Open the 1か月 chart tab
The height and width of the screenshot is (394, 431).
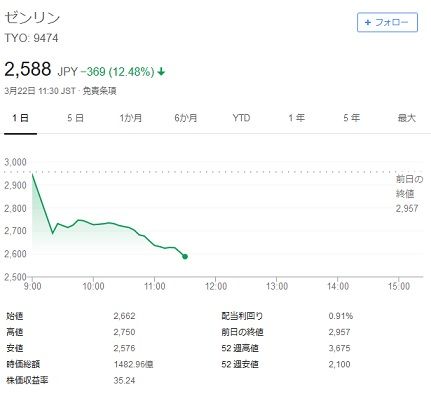tap(131, 118)
